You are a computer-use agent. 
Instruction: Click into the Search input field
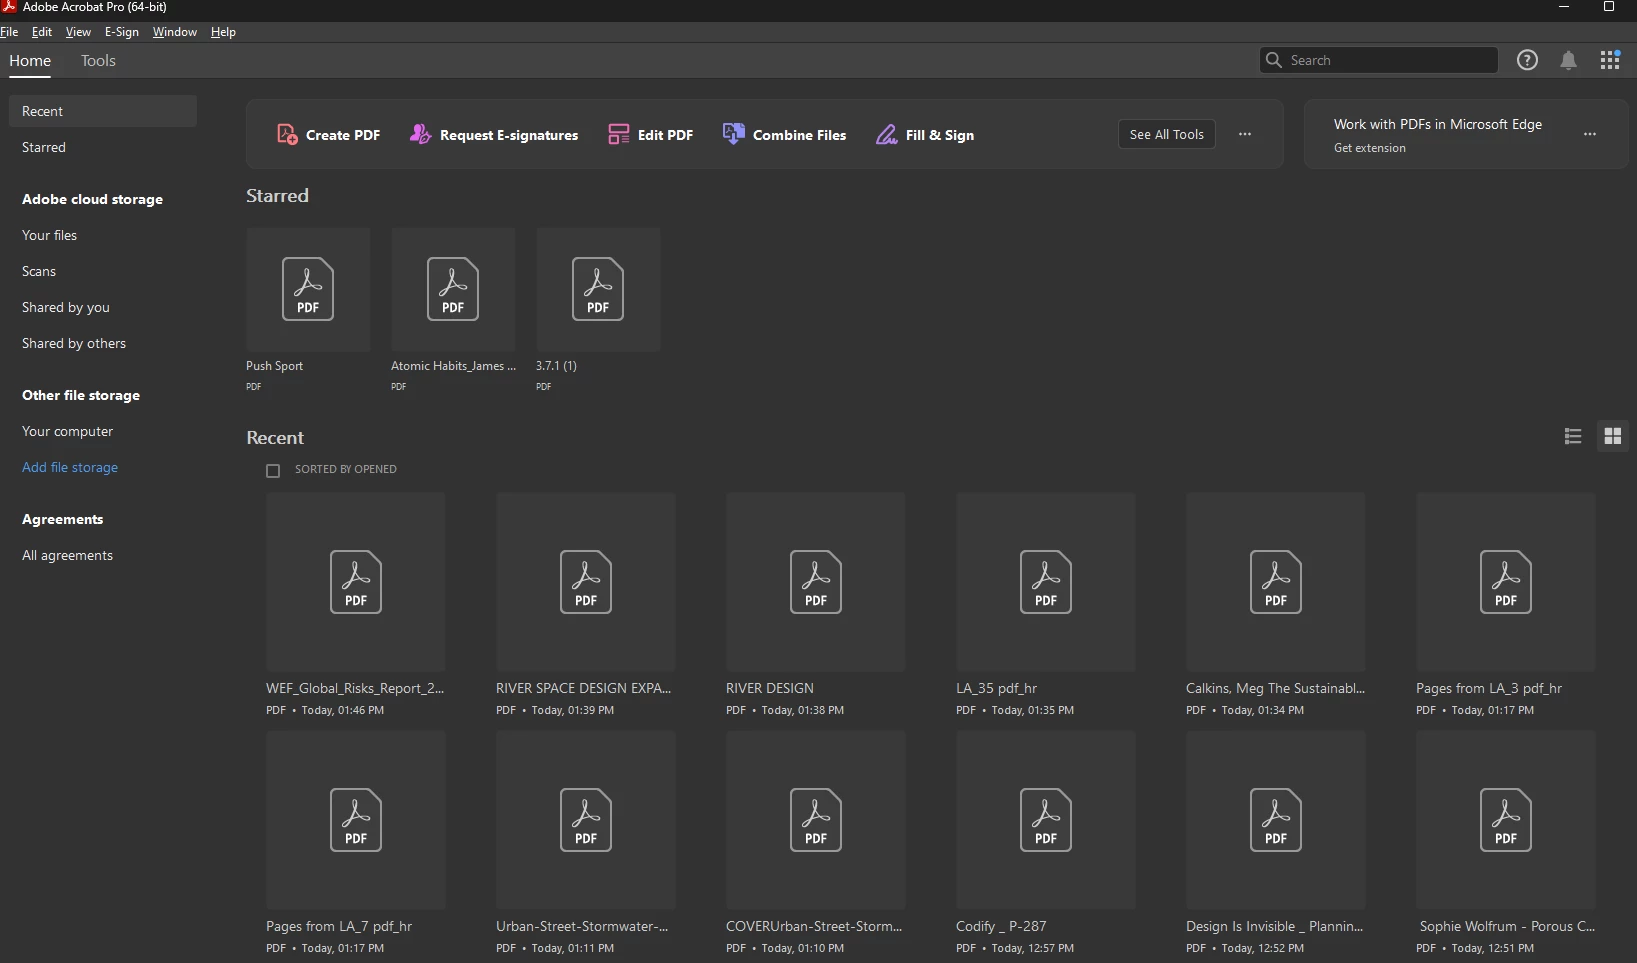coord(1379,60)
